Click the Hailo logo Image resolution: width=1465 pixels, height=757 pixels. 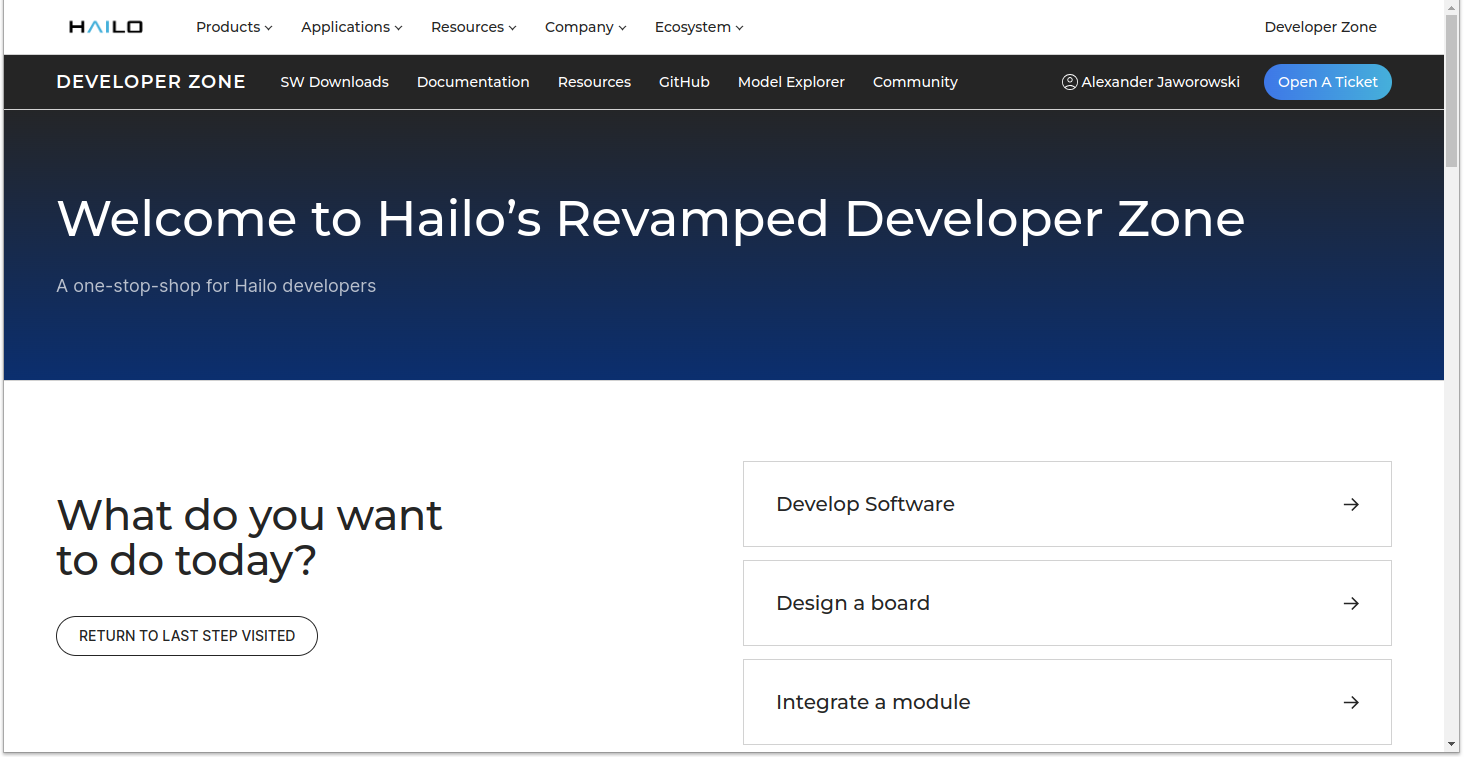106,27
